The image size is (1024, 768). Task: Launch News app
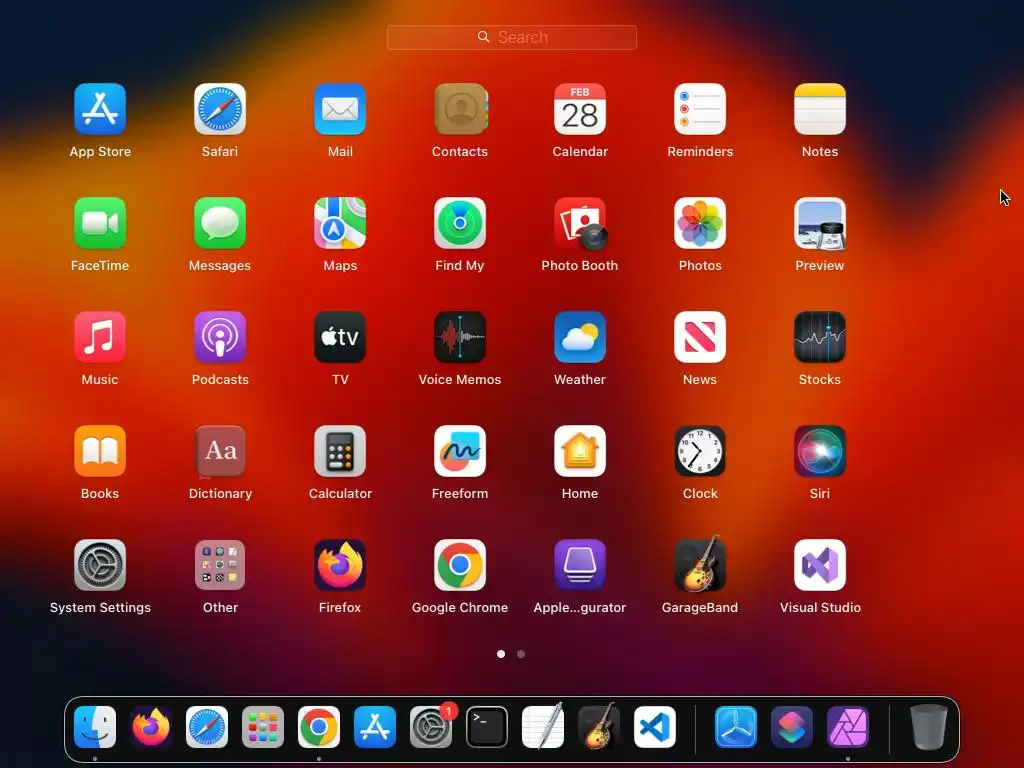click(700, 337)
